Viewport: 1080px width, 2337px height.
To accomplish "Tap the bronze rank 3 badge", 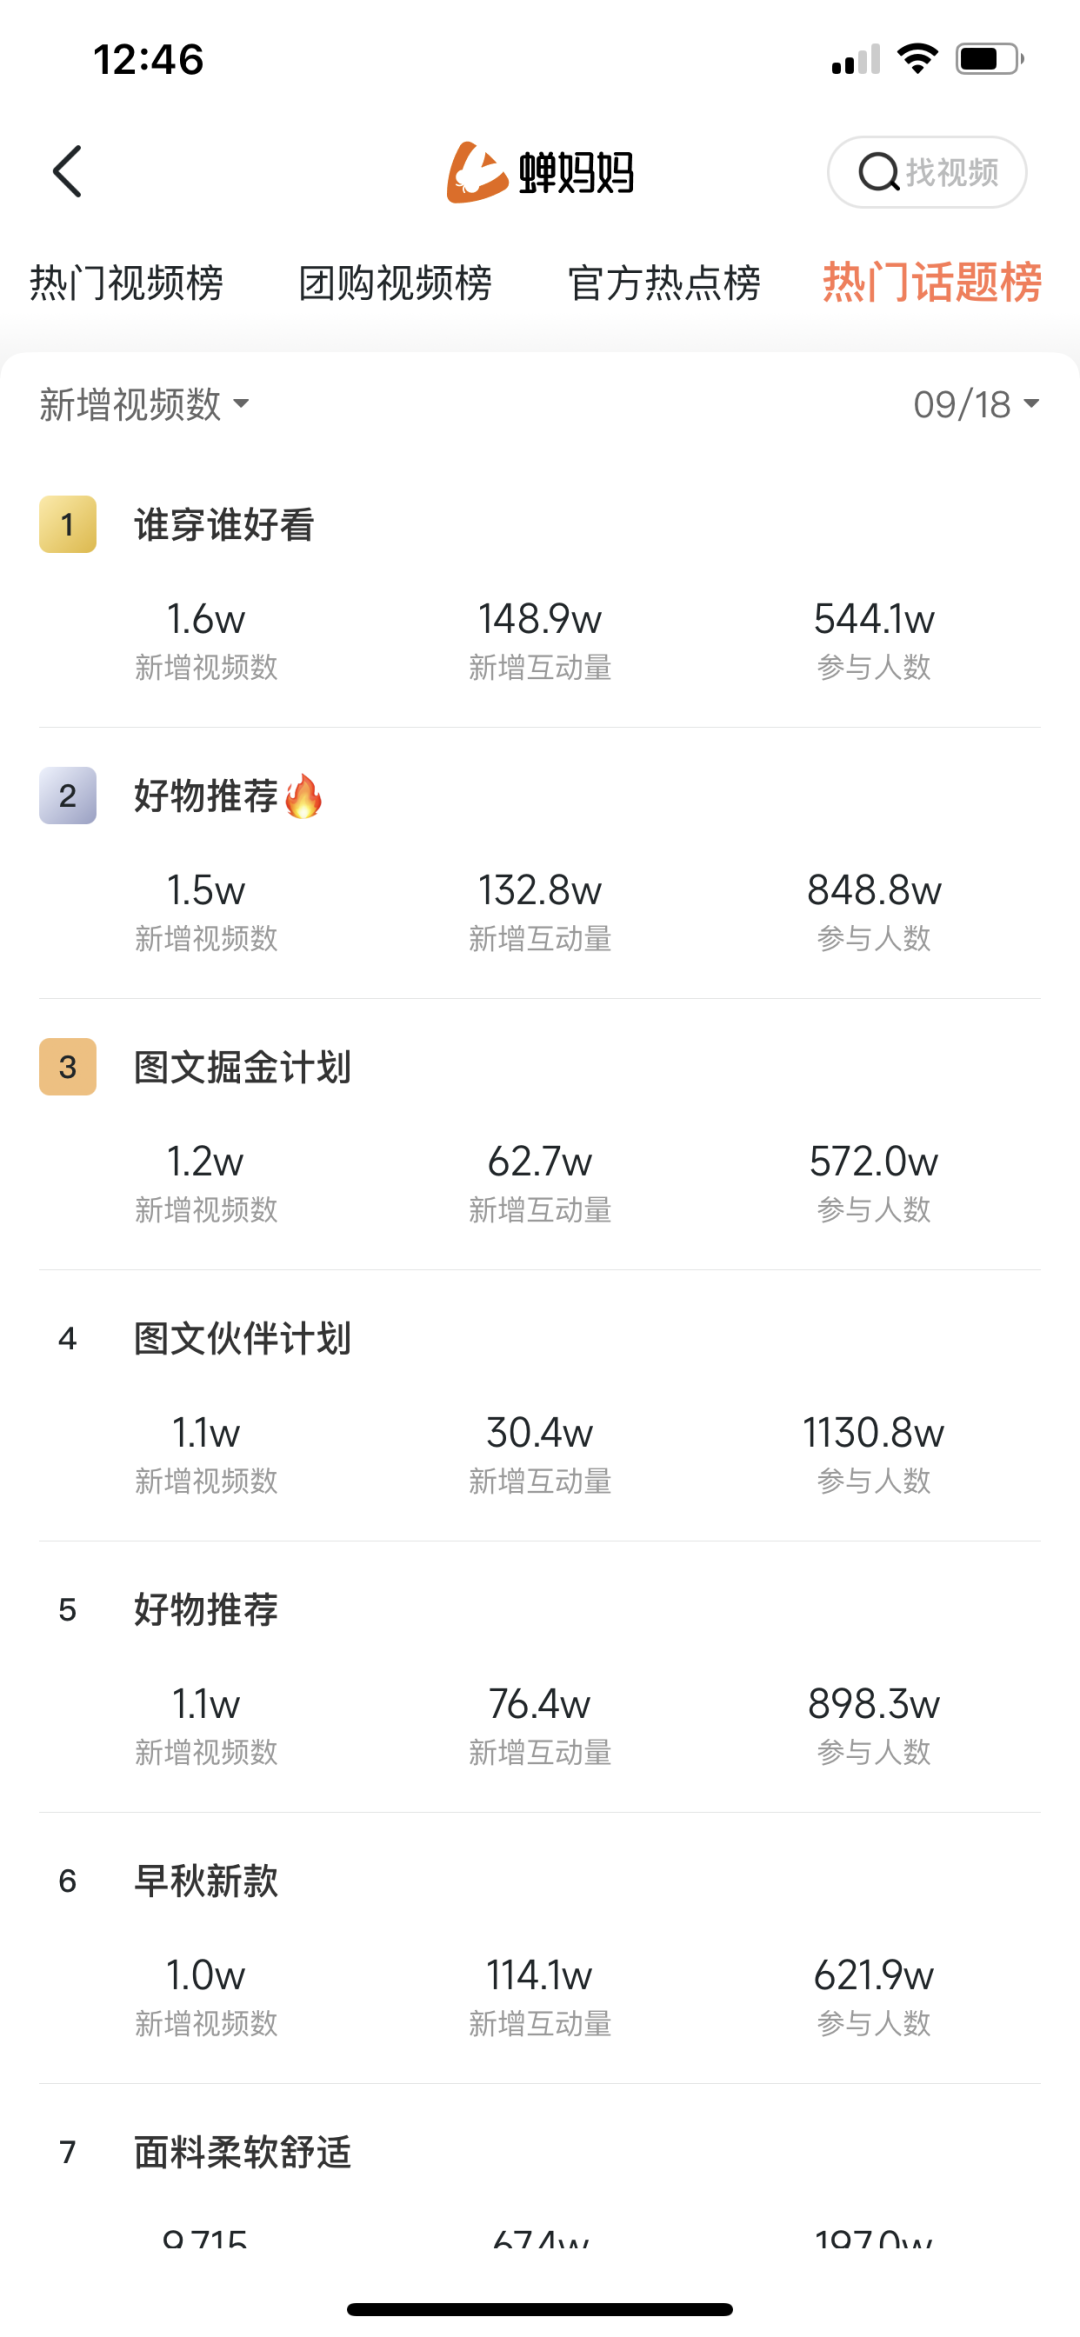I will click(x=68, y=1067).
